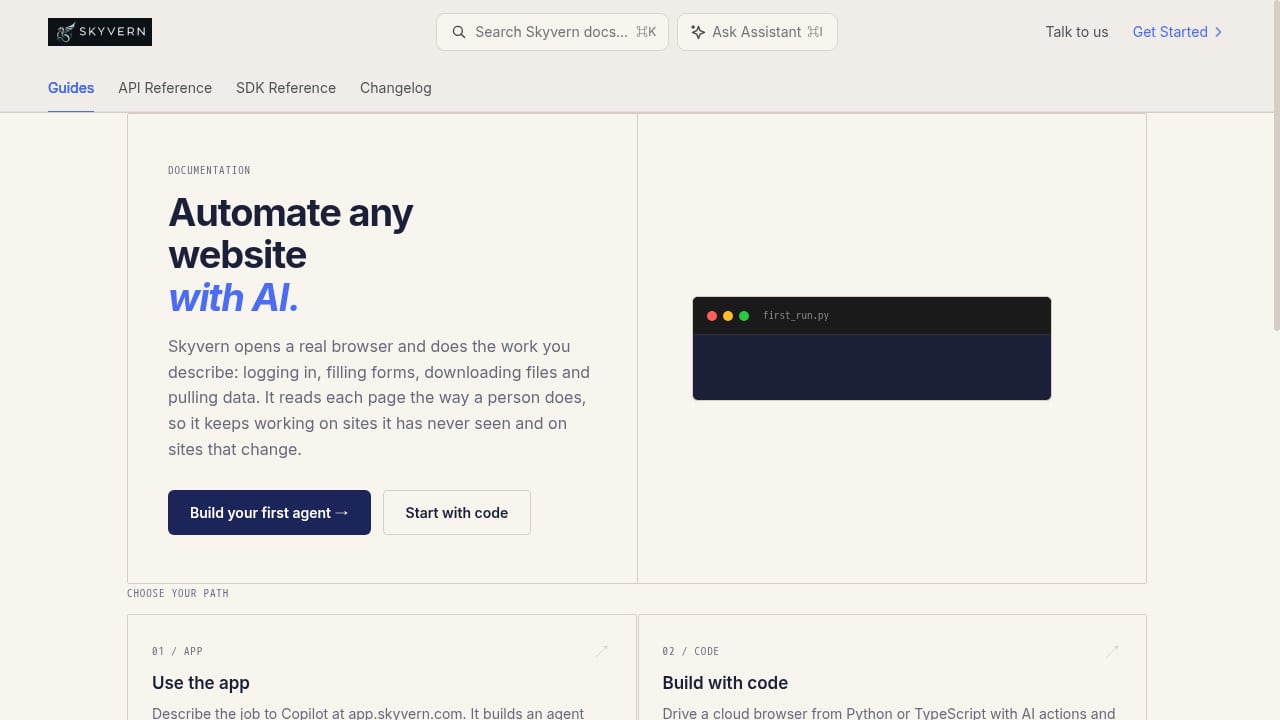
Task: Open the Use the app card title
Action: pyautogui.click(x=201, y=683)
